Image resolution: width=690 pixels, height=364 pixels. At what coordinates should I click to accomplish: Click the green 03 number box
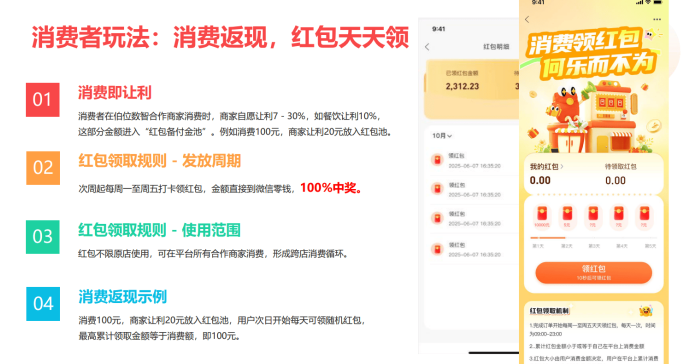43,237
